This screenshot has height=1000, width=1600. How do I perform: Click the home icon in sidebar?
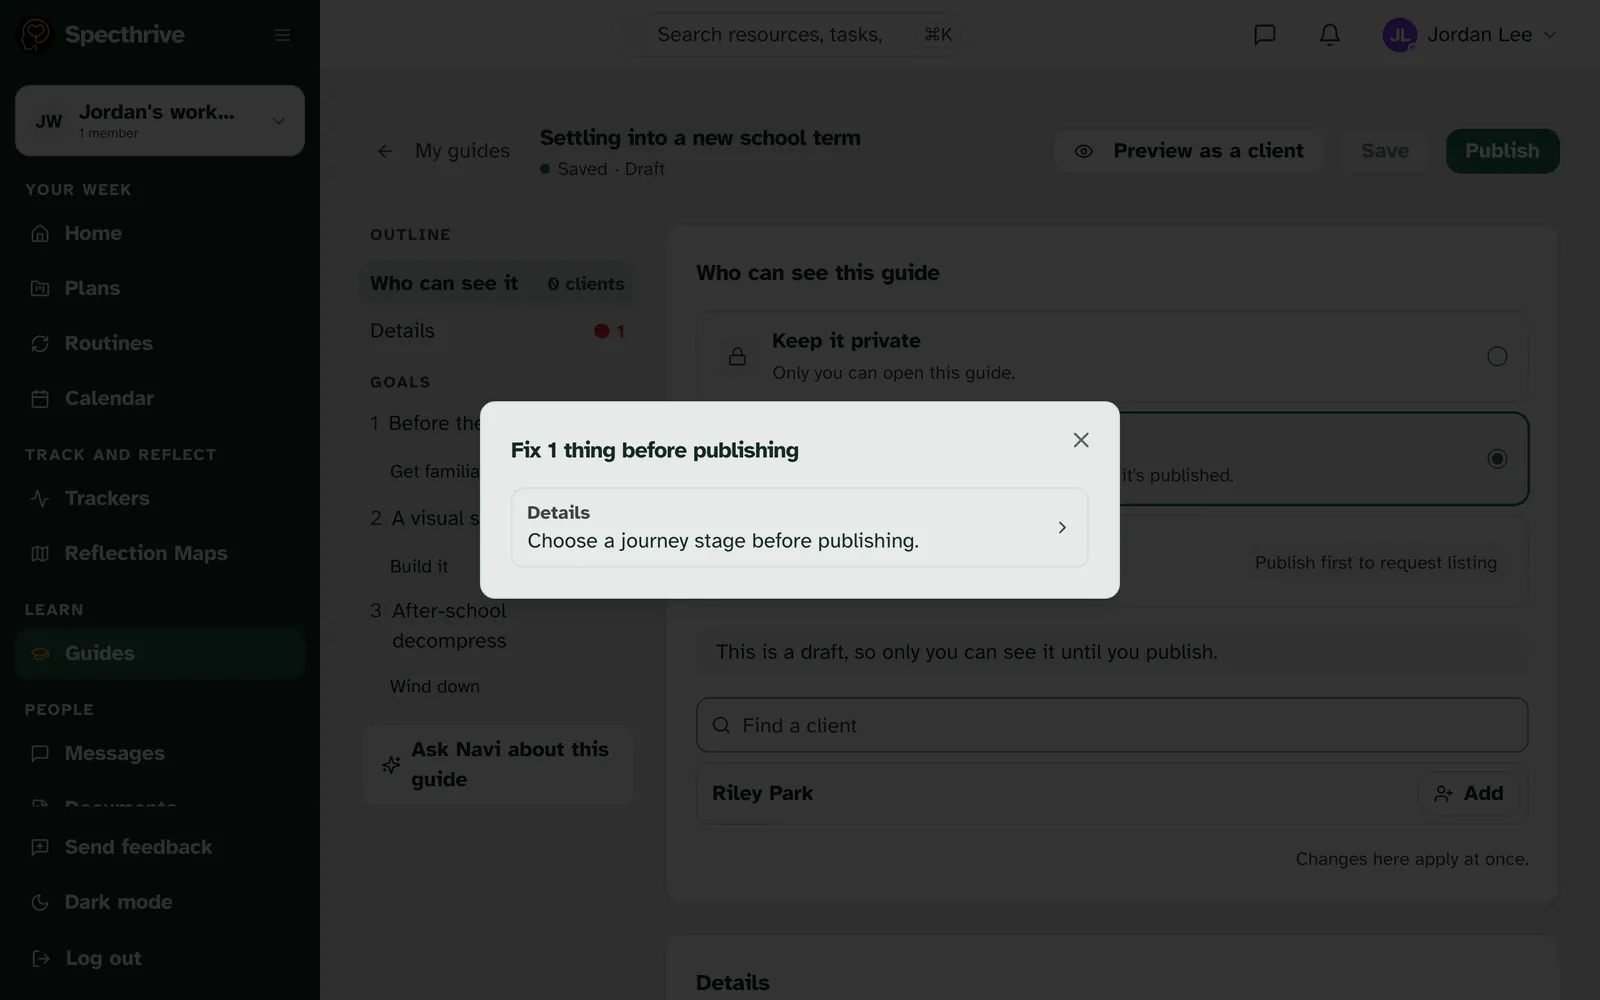tap(40, 233)
